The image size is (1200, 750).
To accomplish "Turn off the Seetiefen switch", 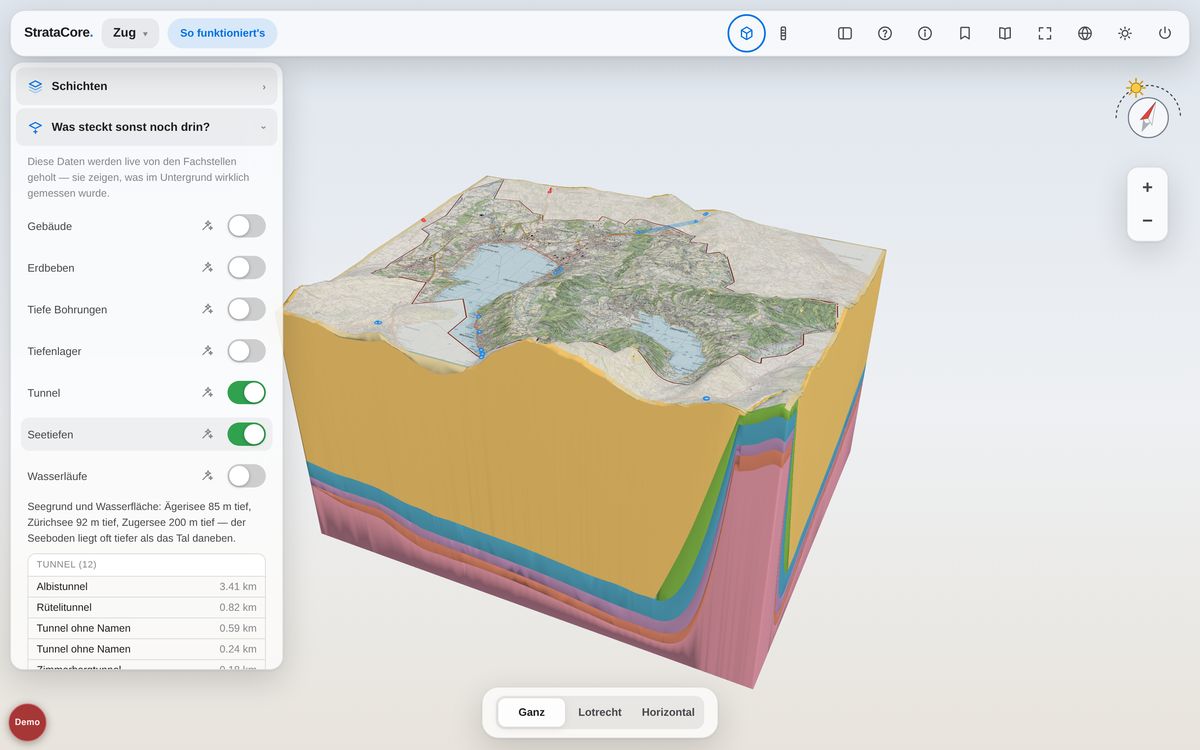I will click(247, 434).
